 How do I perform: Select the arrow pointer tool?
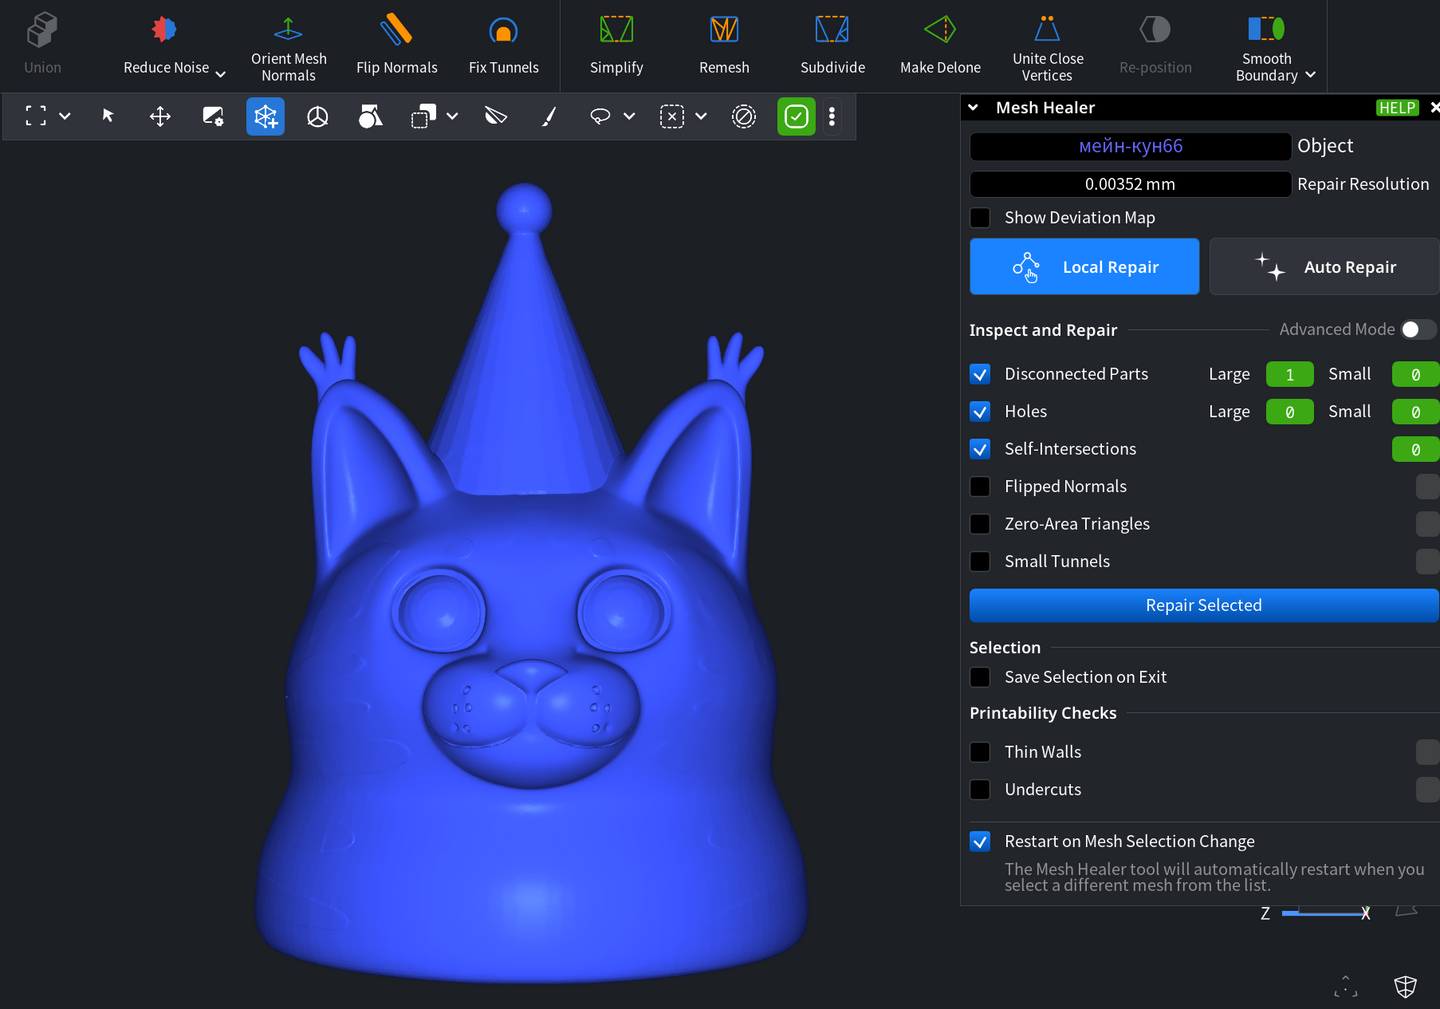(108, 116)
